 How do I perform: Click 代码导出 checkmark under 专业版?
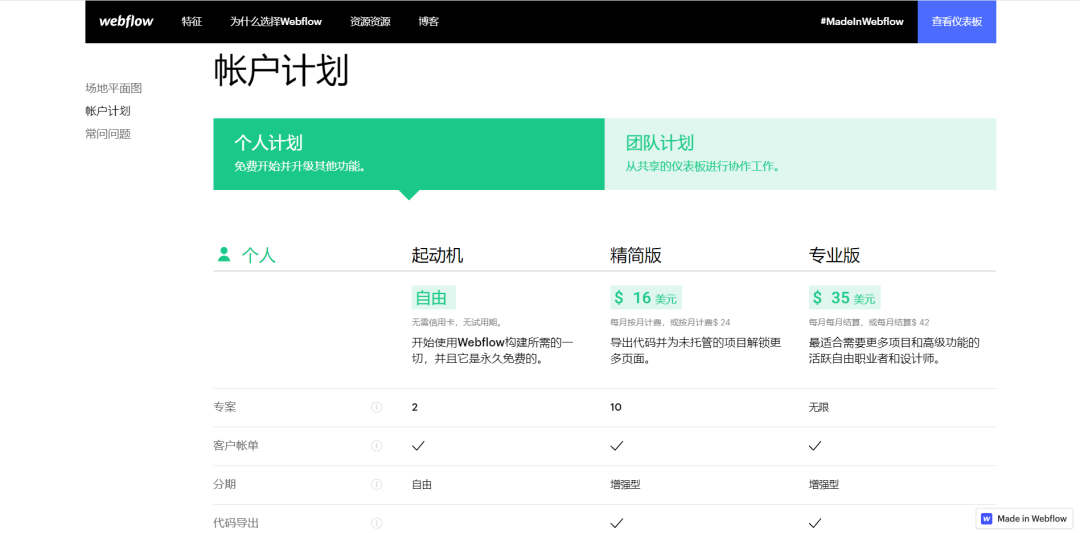click(815, 523)
